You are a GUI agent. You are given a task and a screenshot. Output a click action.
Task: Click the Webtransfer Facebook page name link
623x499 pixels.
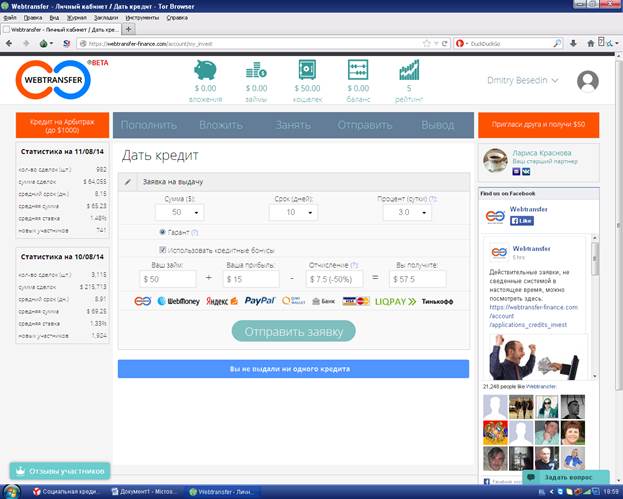coord(528,209)
